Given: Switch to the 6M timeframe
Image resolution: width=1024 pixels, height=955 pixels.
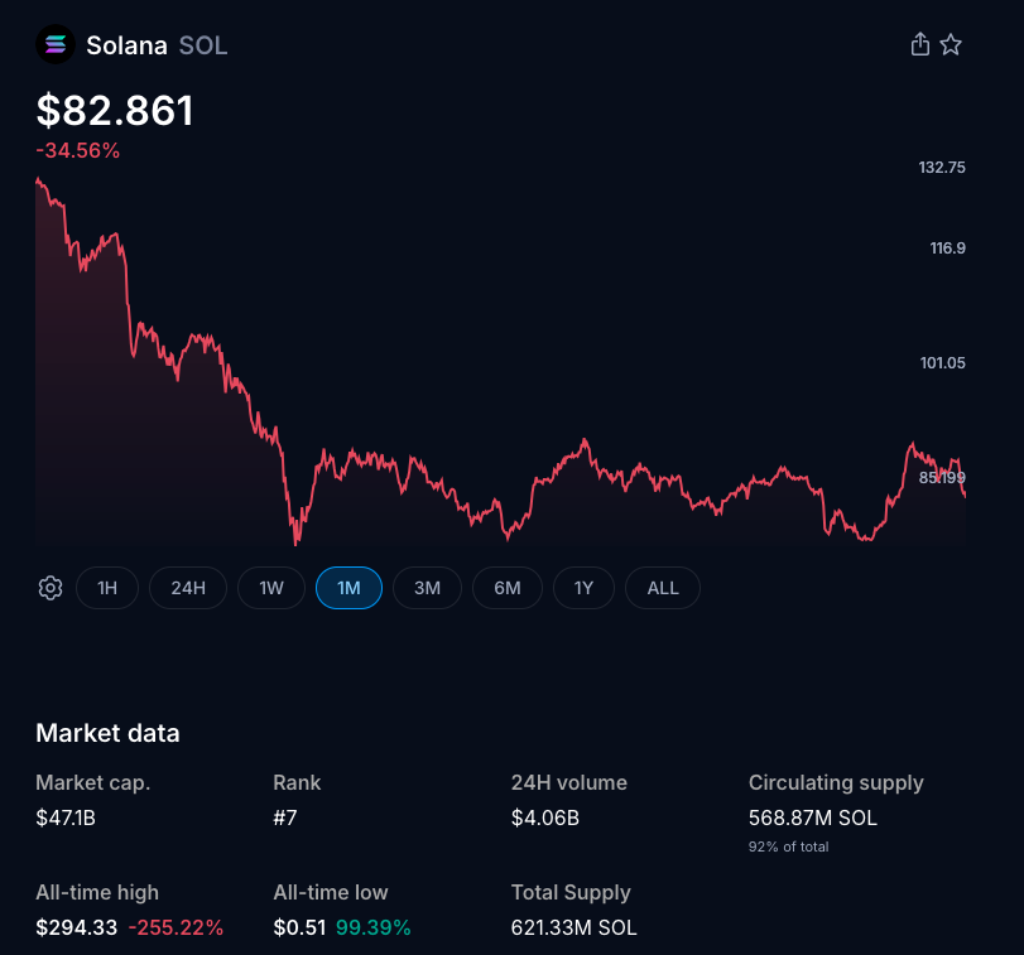Looking at the screenshot, I should (x=507, y=588).
